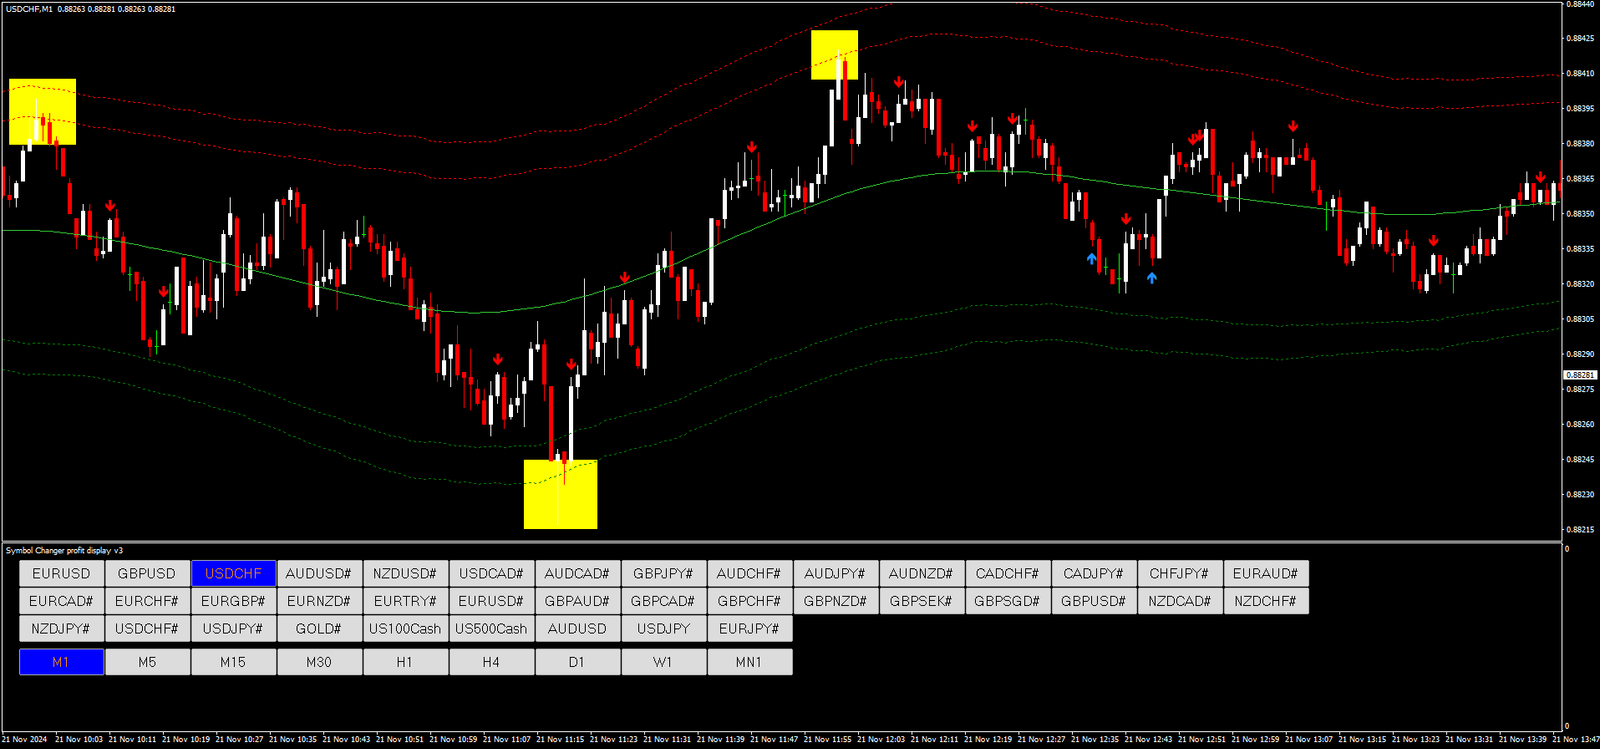Select the highlighted USDCHF symbol button

pyautogui.click(x=233, y=574)
